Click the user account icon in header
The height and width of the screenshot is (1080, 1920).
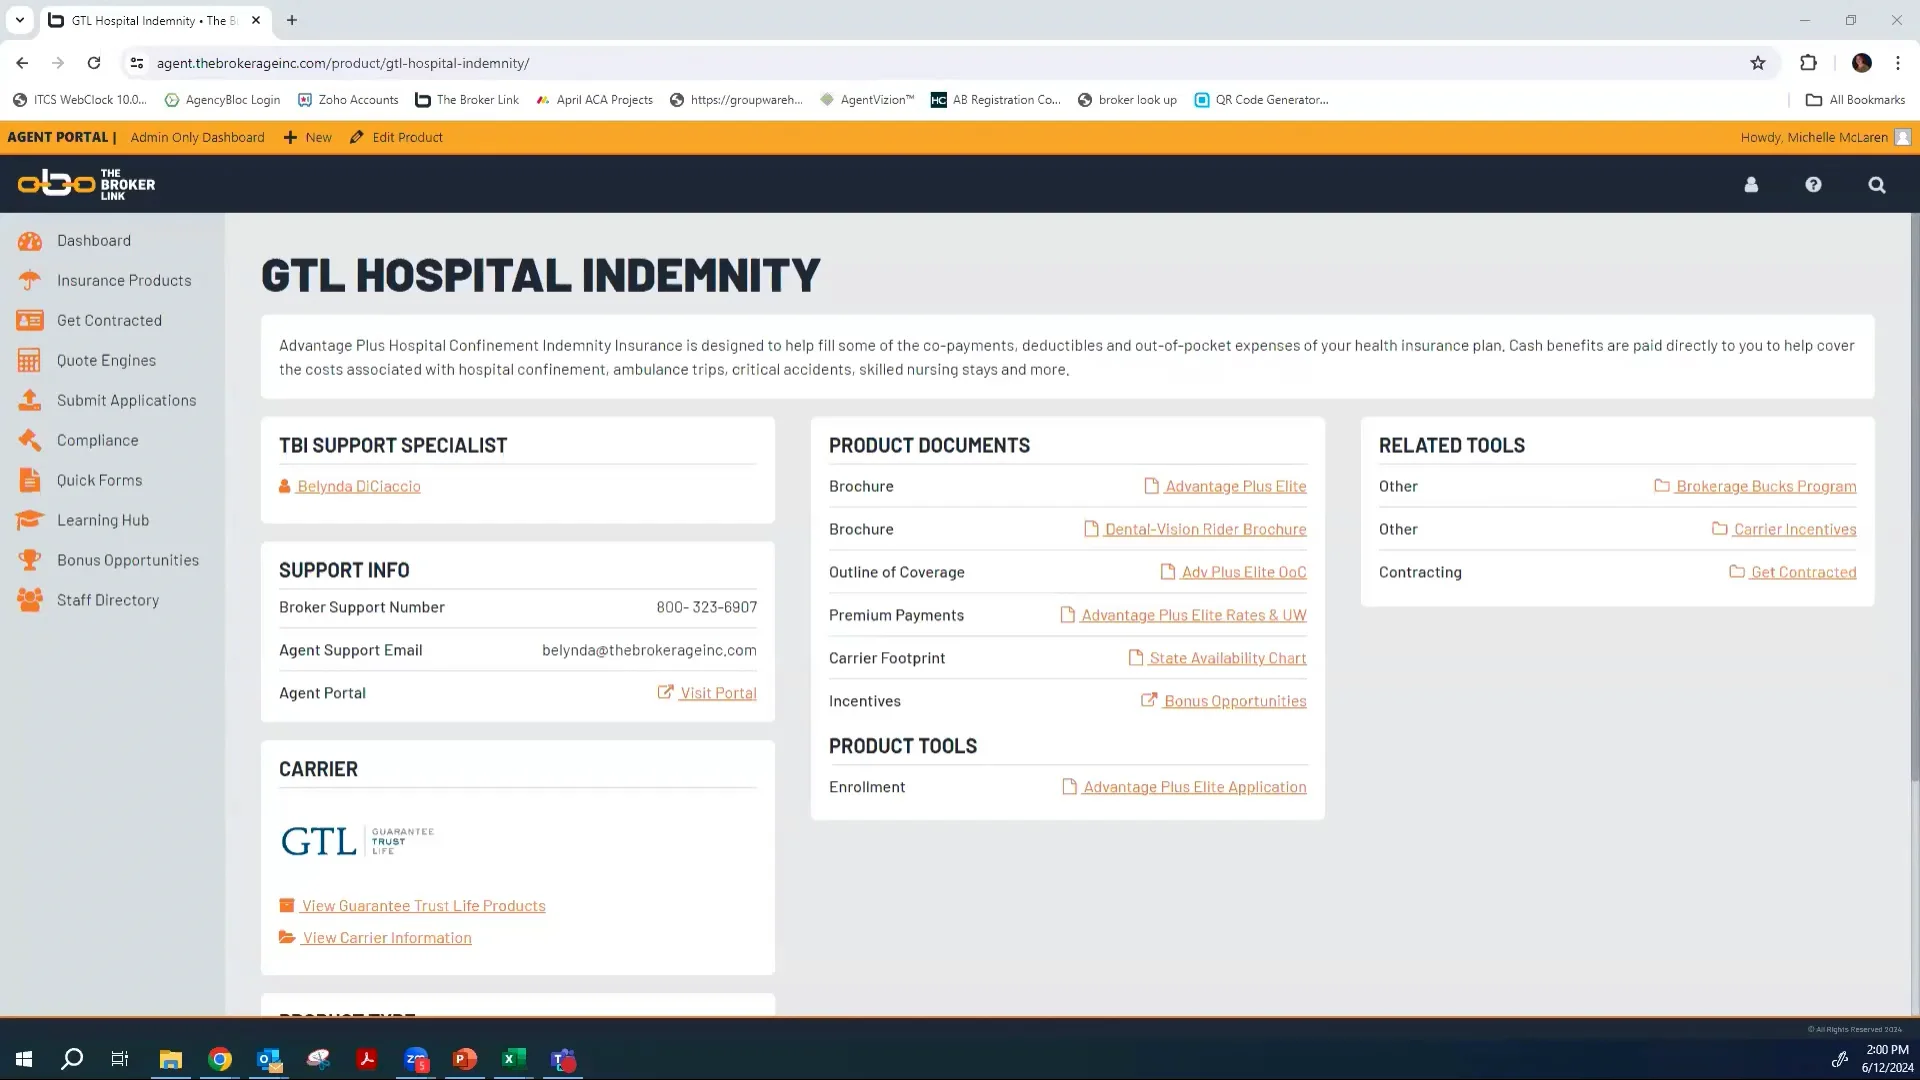pyautogui.click(x=1751, y=185)
